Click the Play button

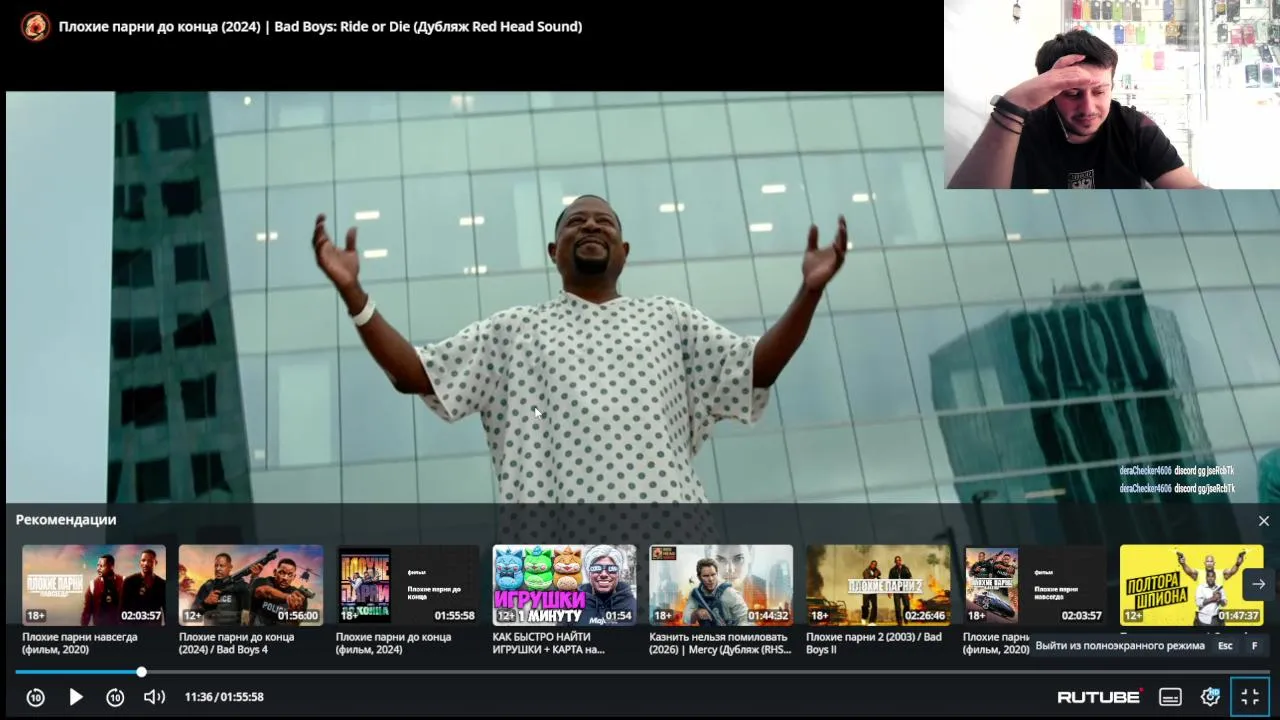click(x=76, y=697)
